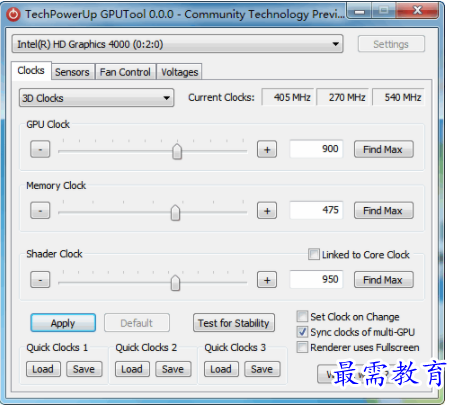Image resolution: width=455 pixels, height=405 pixels.
Task: Click the 270 MHz current clock readout
Action: (x=343, y=97)
